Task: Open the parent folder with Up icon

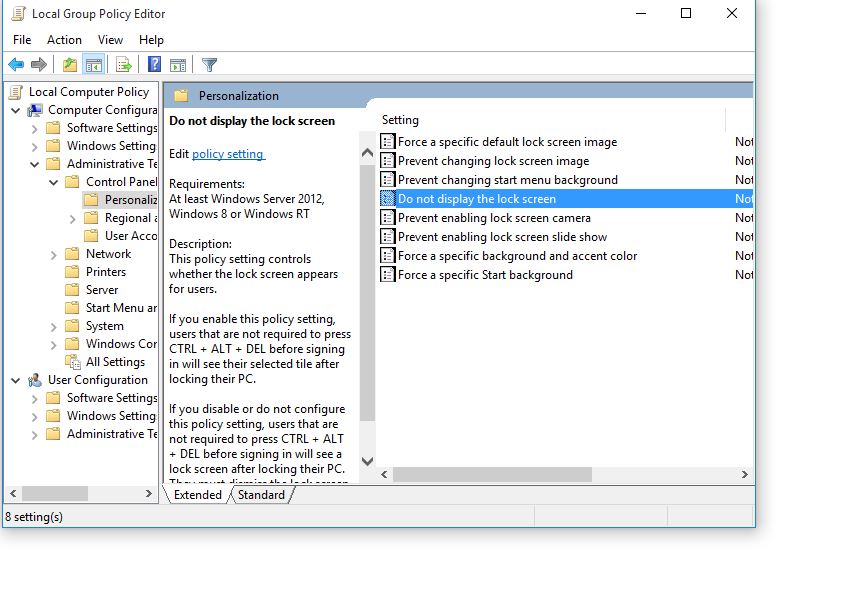Action: pos(68,64)
